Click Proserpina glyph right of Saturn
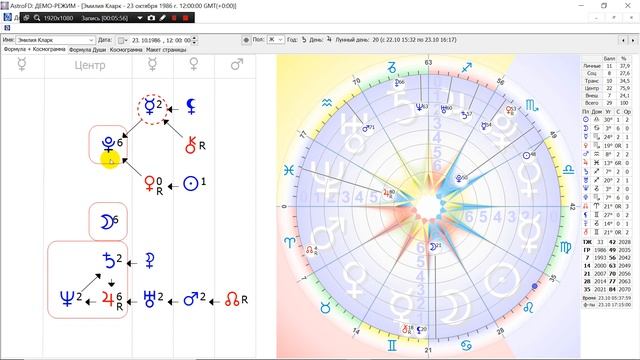 [149, 261]
